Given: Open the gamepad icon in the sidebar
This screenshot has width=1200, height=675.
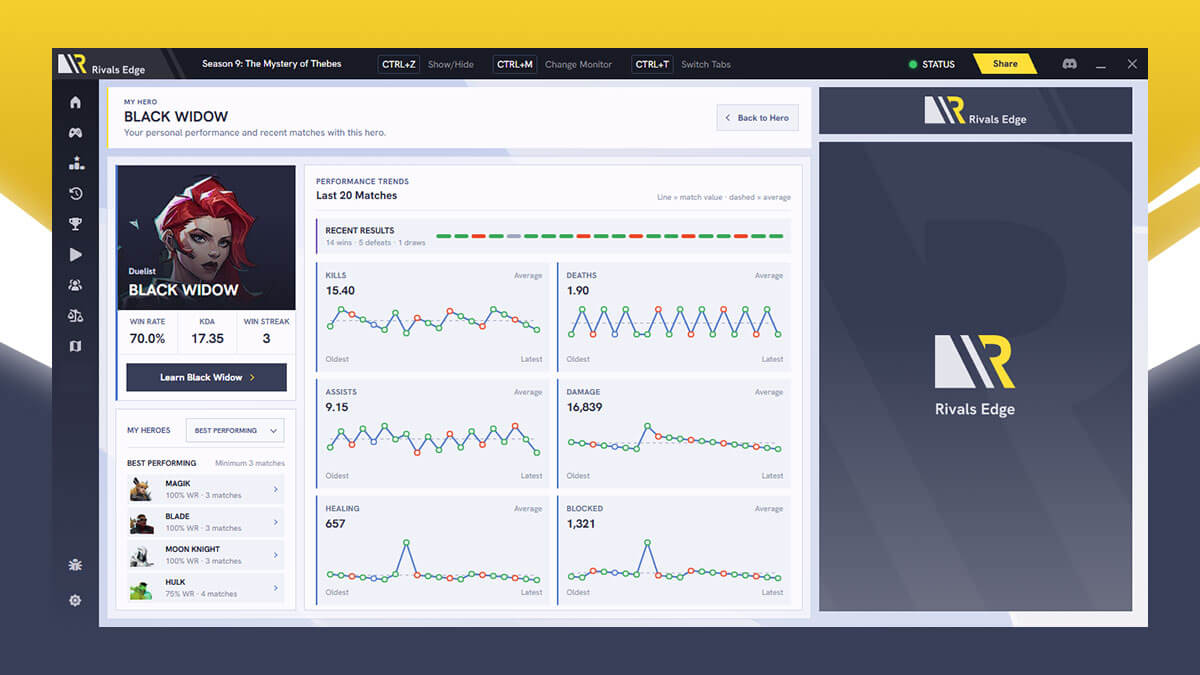Looking at the screenshot, I should pyautogui.click(x=75, y=133).
